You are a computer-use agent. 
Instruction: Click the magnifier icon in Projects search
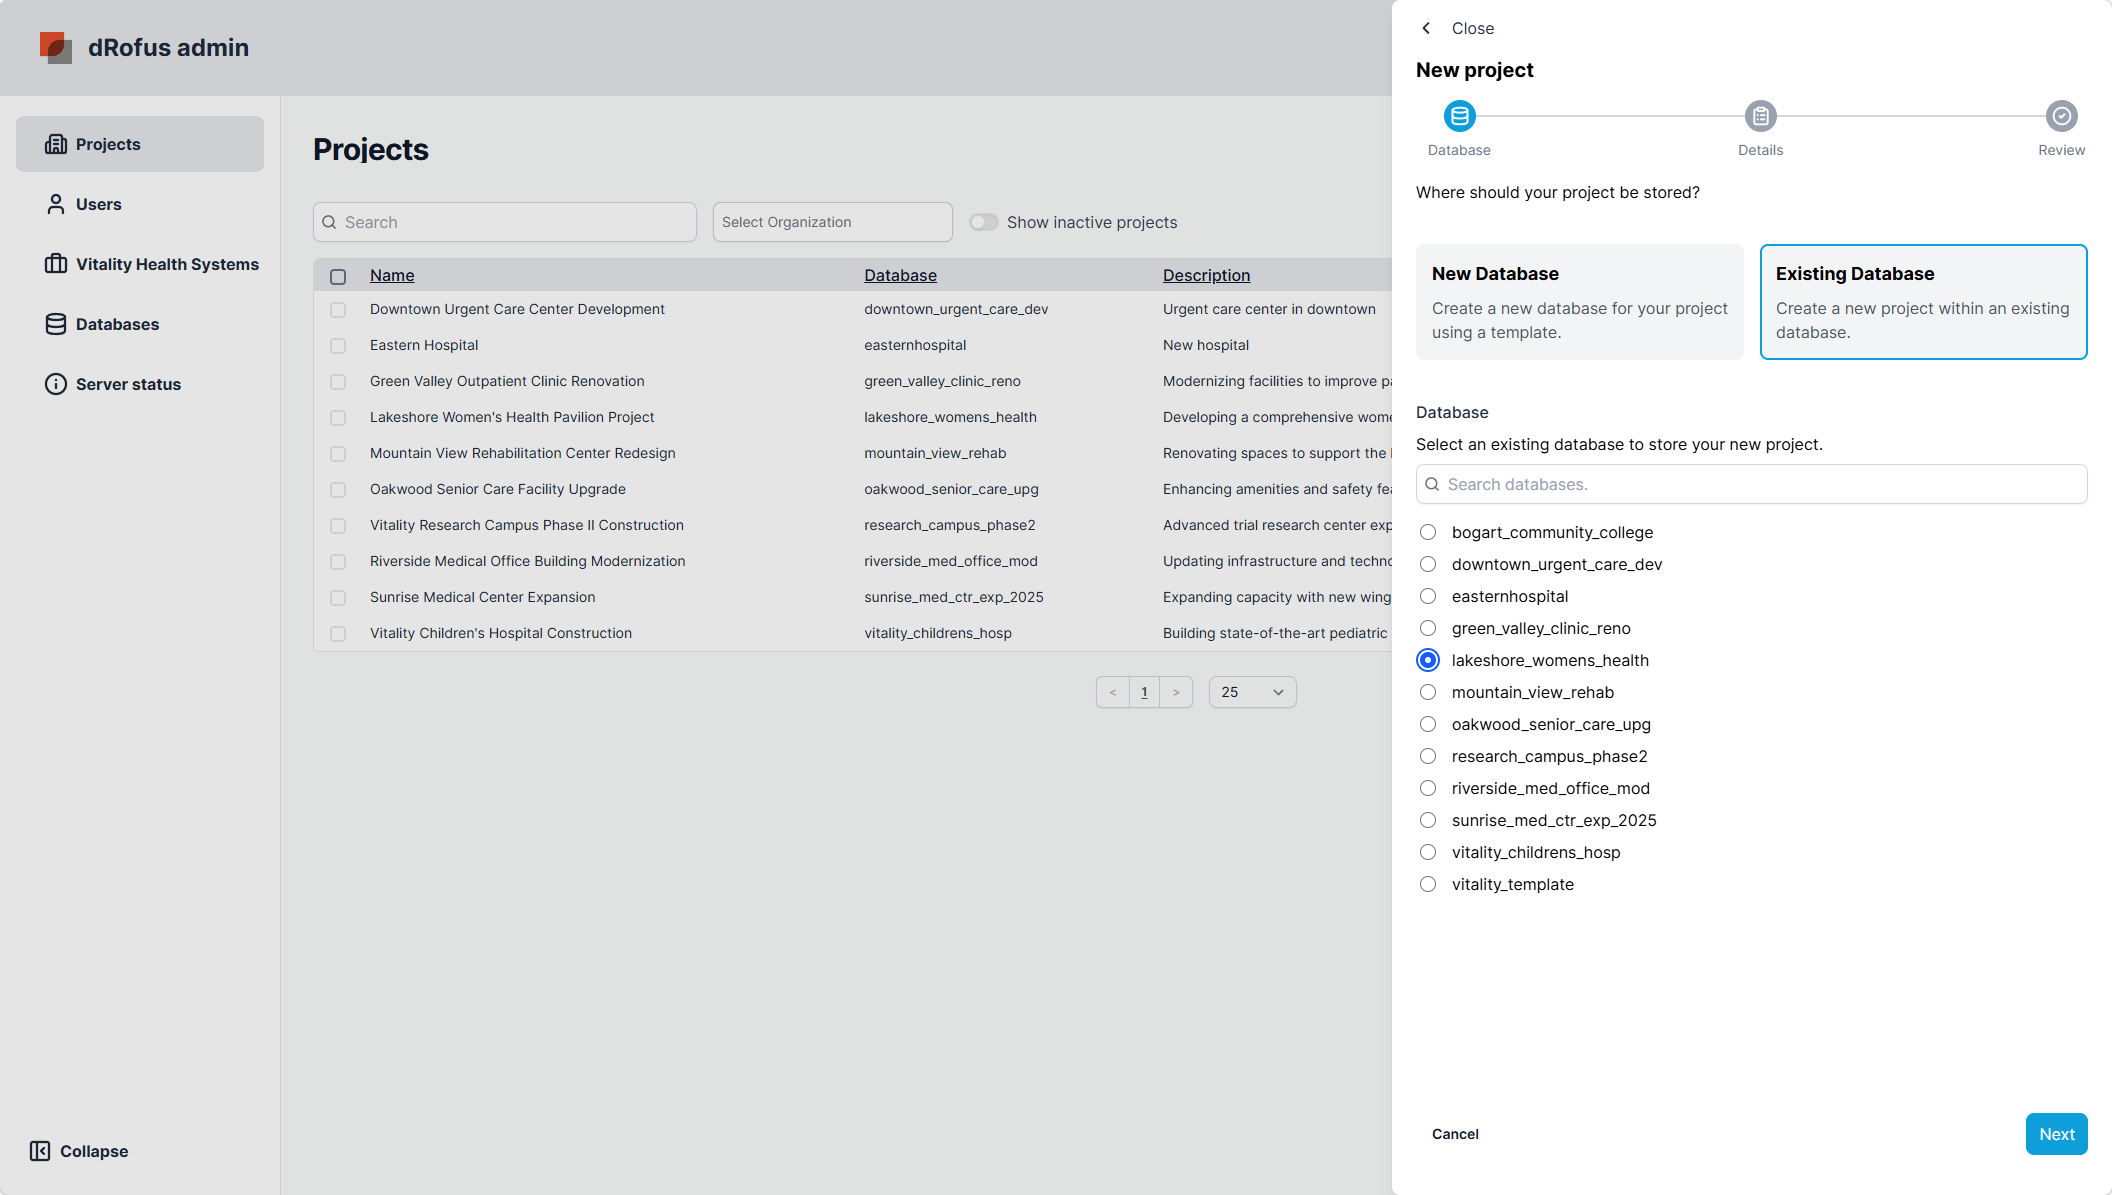click(x=329, y=222)
